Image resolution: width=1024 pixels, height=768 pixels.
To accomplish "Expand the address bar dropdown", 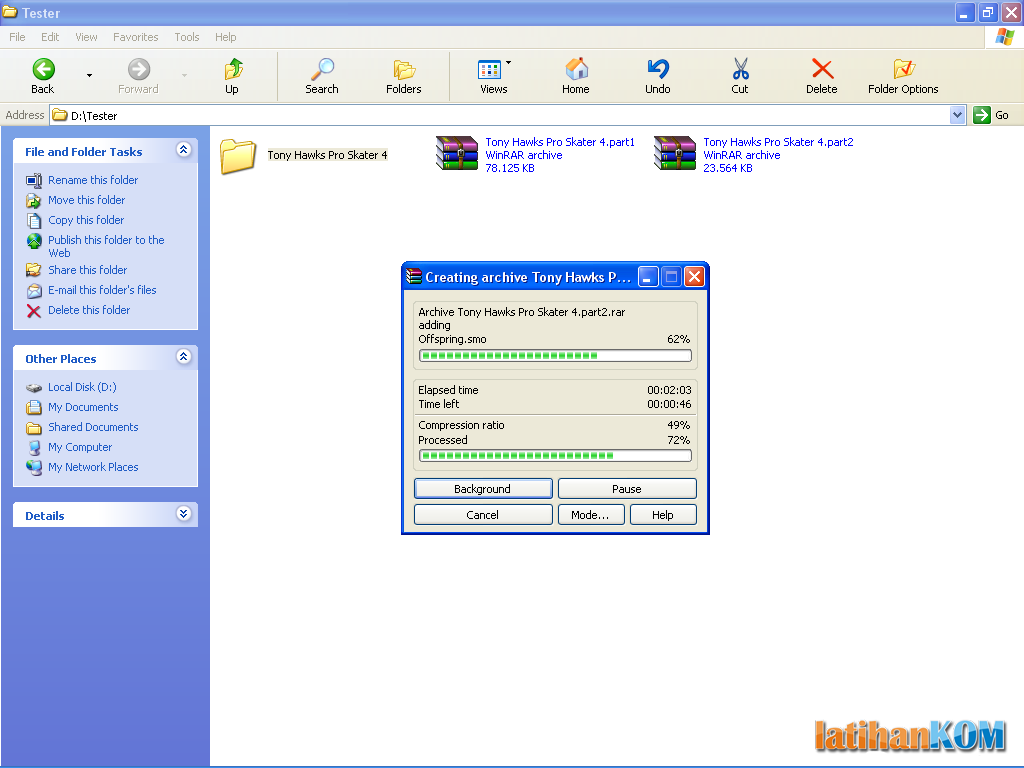I will [x=957, y=116].
